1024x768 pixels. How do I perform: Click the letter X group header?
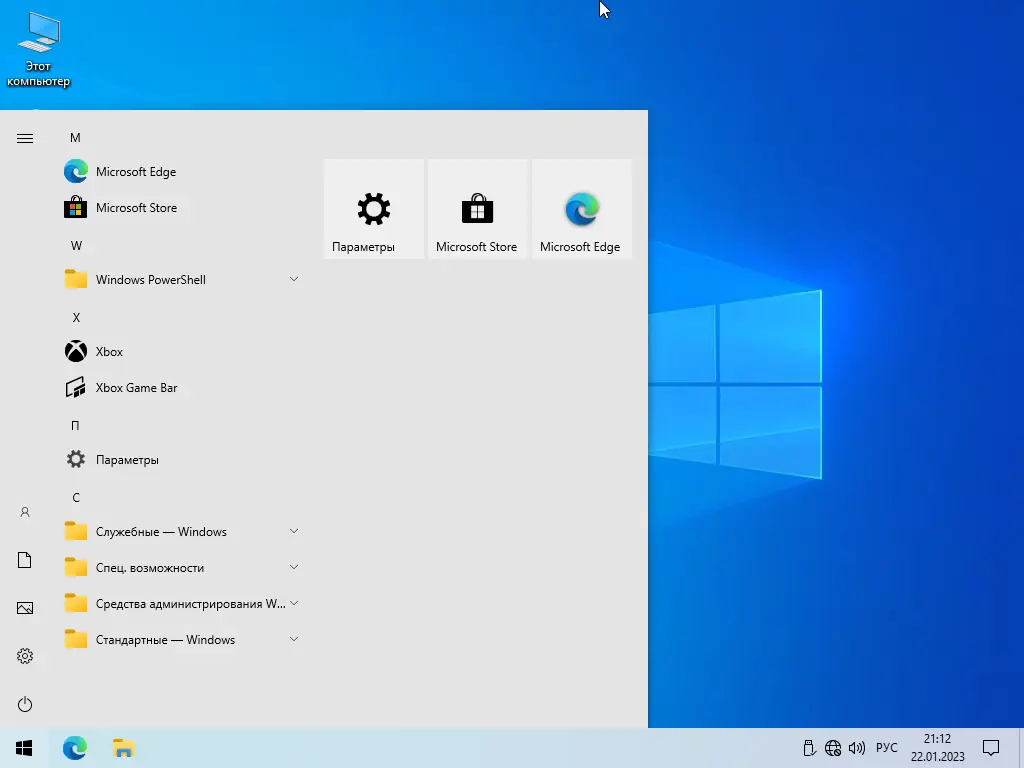tap(76, 317)
